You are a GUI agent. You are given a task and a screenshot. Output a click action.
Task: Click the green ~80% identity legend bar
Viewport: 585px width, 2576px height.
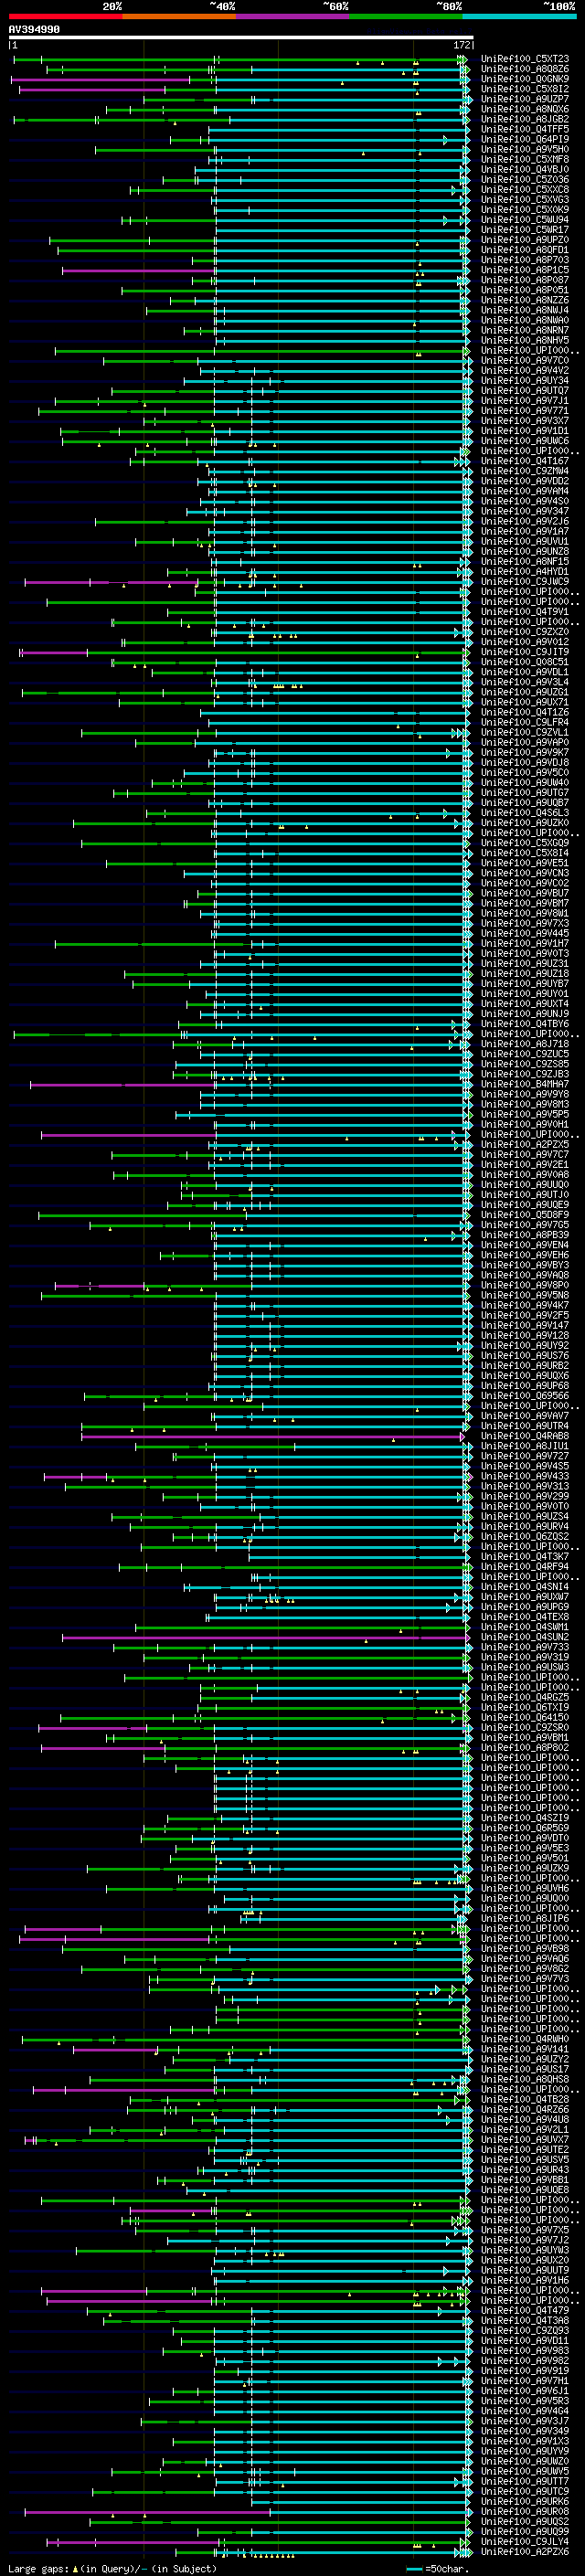point(406,16)
